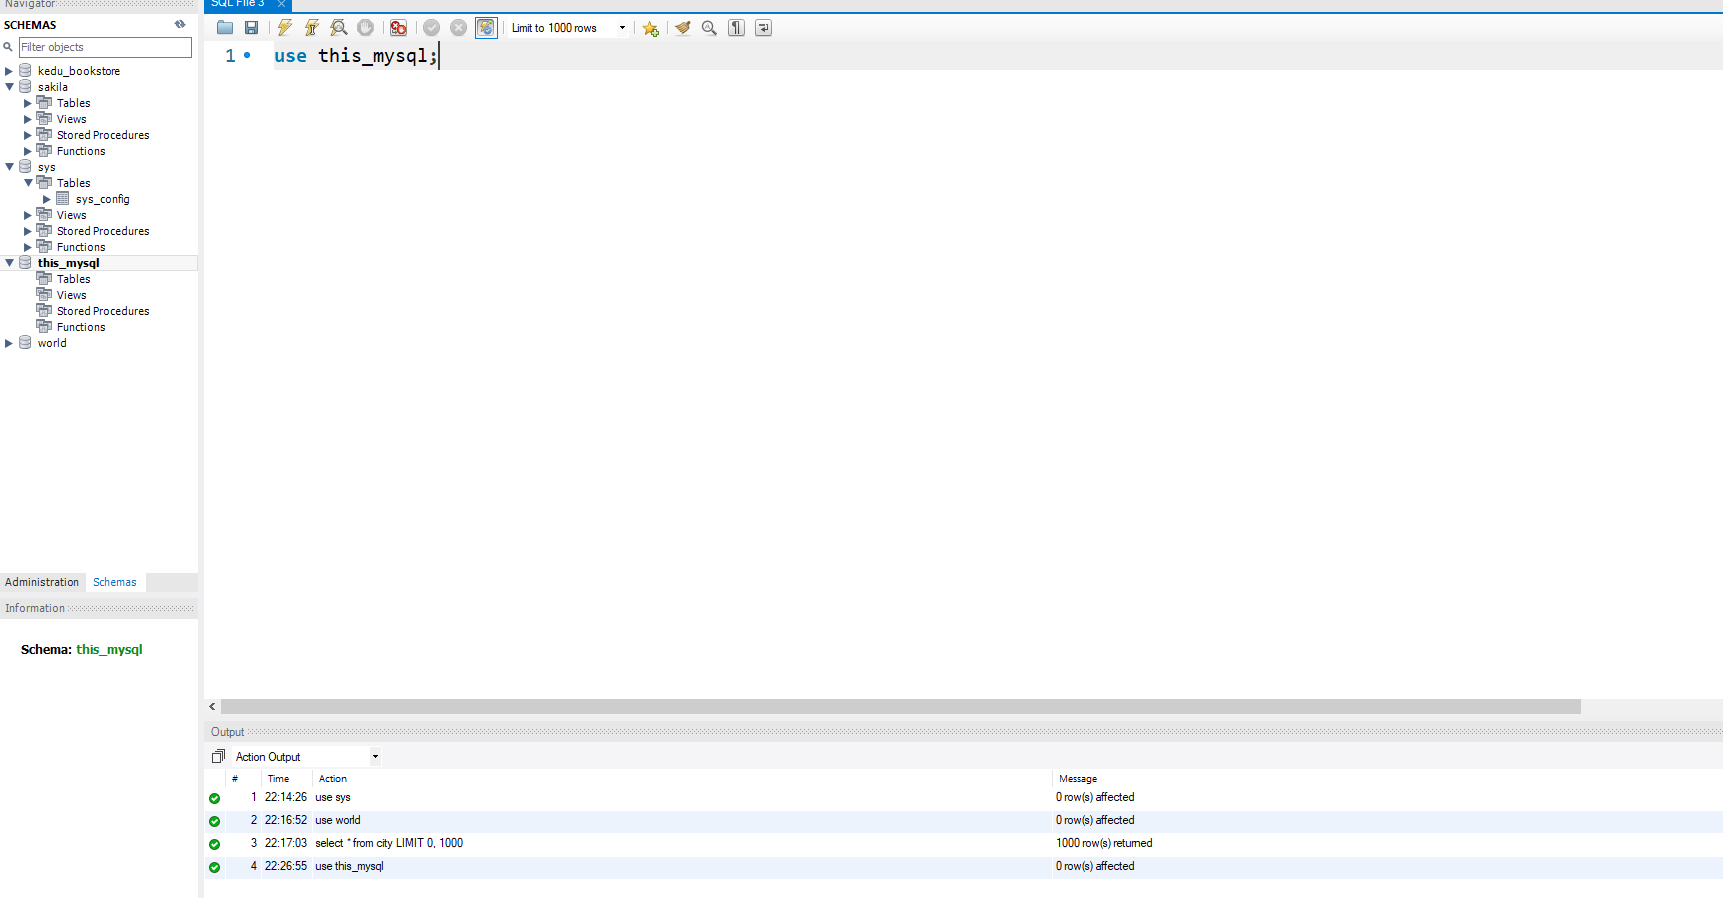Expand Views under sys
The image size is (1723, 898).
point(28,215)
